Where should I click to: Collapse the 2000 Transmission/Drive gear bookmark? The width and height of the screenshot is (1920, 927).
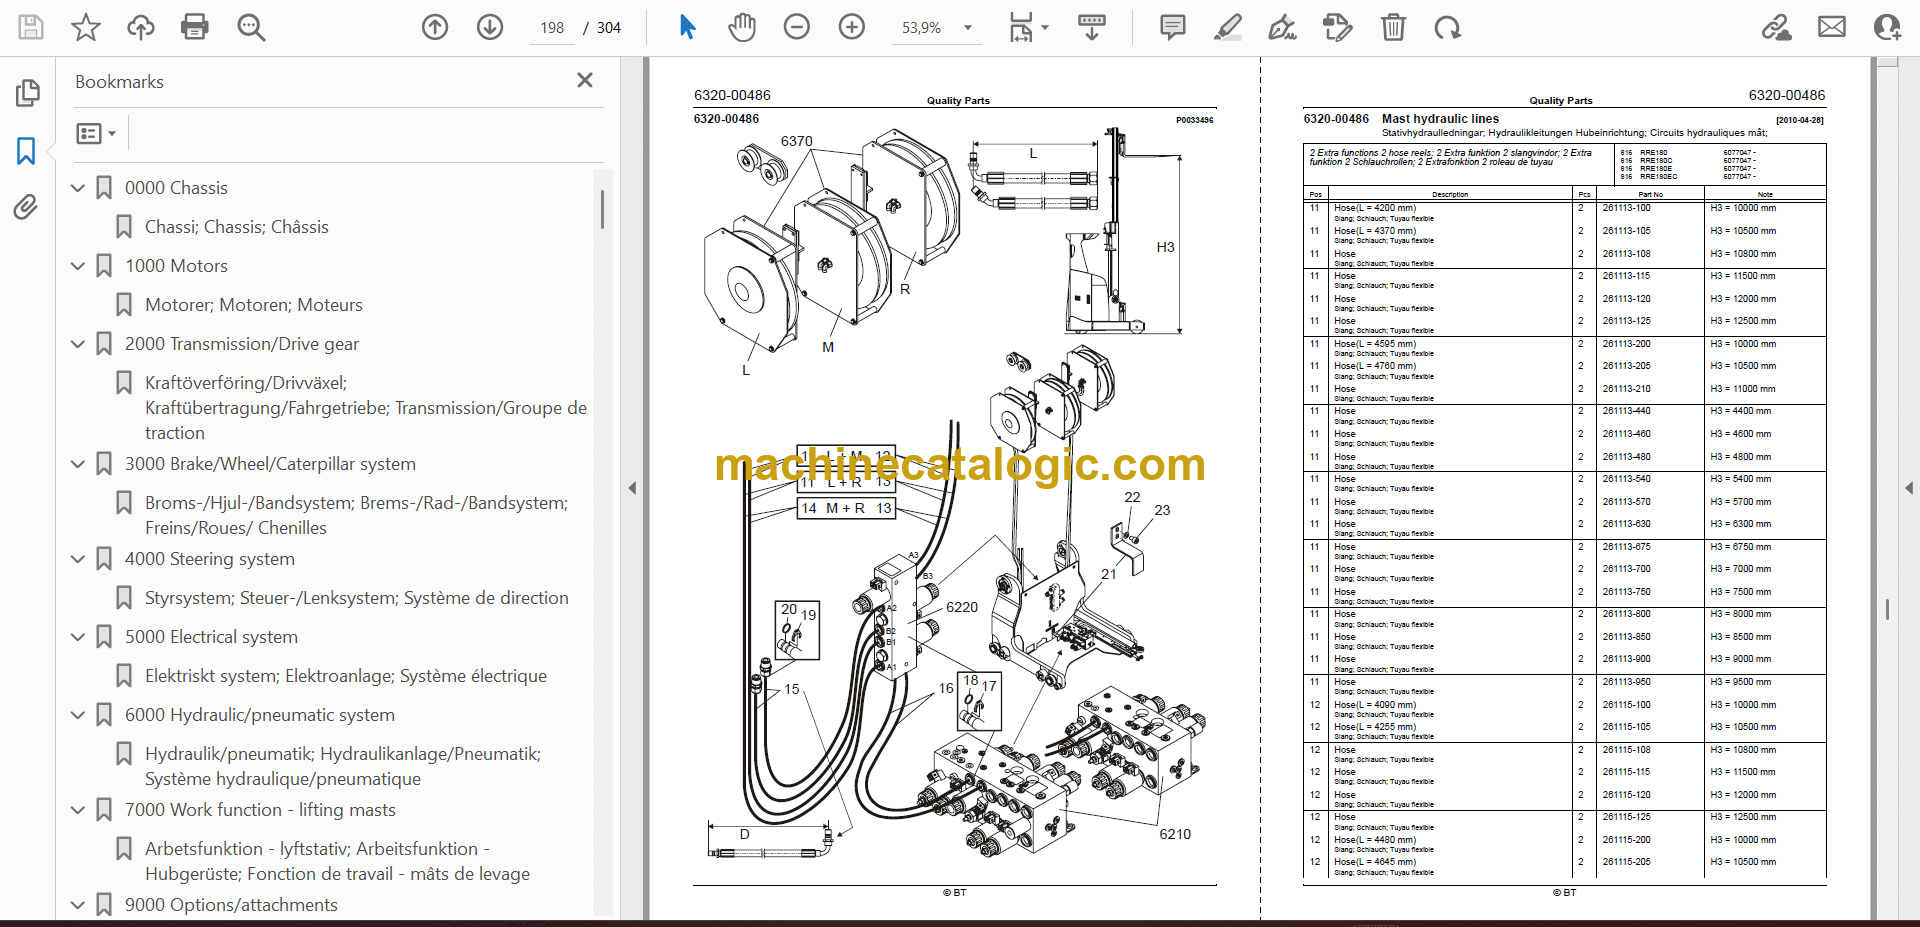[x=78, y=344]
